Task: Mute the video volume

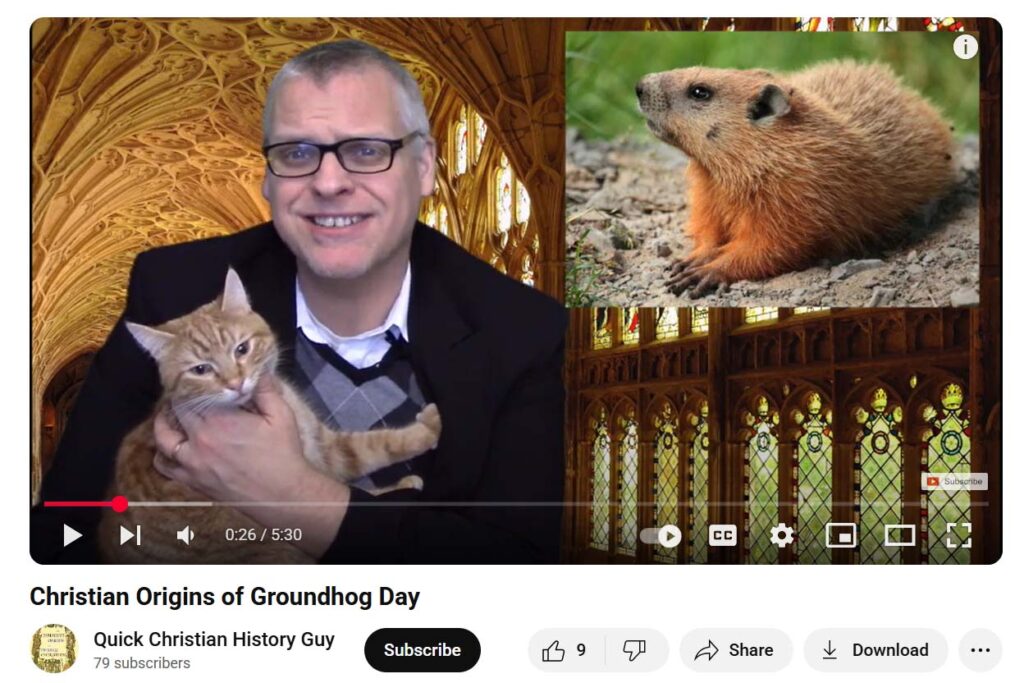Action: (185, 535)
